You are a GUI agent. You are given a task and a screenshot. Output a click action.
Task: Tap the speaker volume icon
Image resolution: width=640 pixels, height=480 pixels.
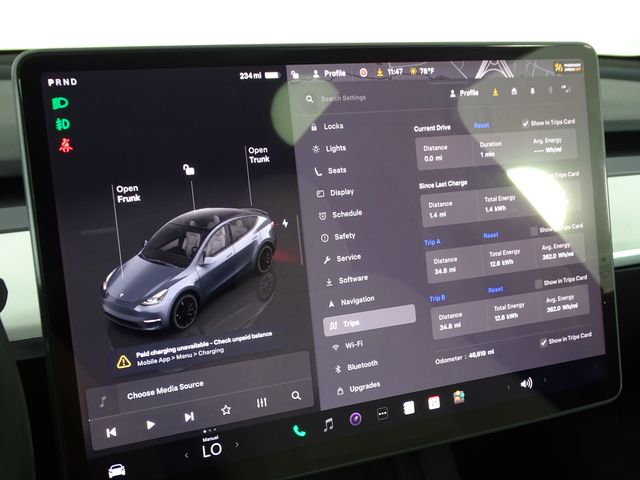(527, 383)
